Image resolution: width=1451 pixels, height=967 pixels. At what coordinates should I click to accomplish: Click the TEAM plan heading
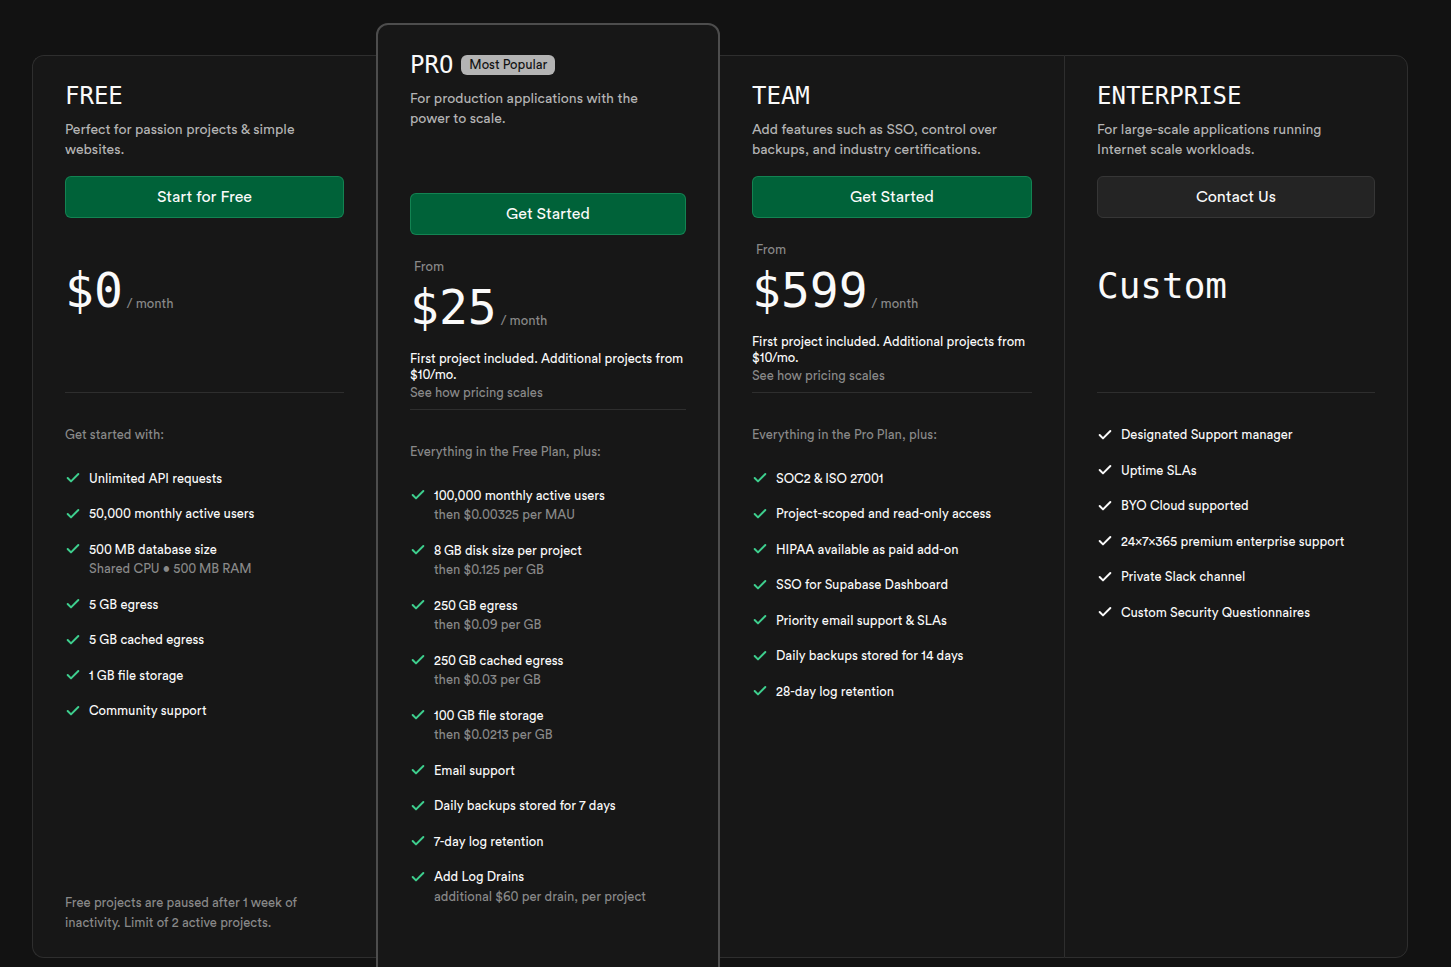coord(781,96)
